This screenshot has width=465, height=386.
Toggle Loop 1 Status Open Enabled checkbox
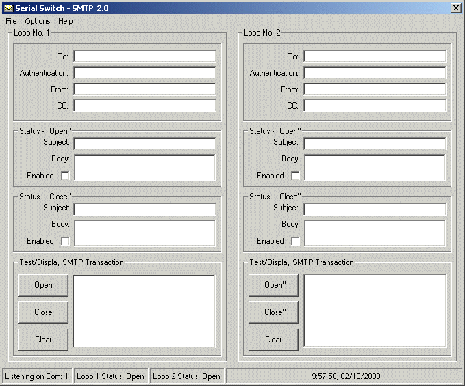click(65, 175)
